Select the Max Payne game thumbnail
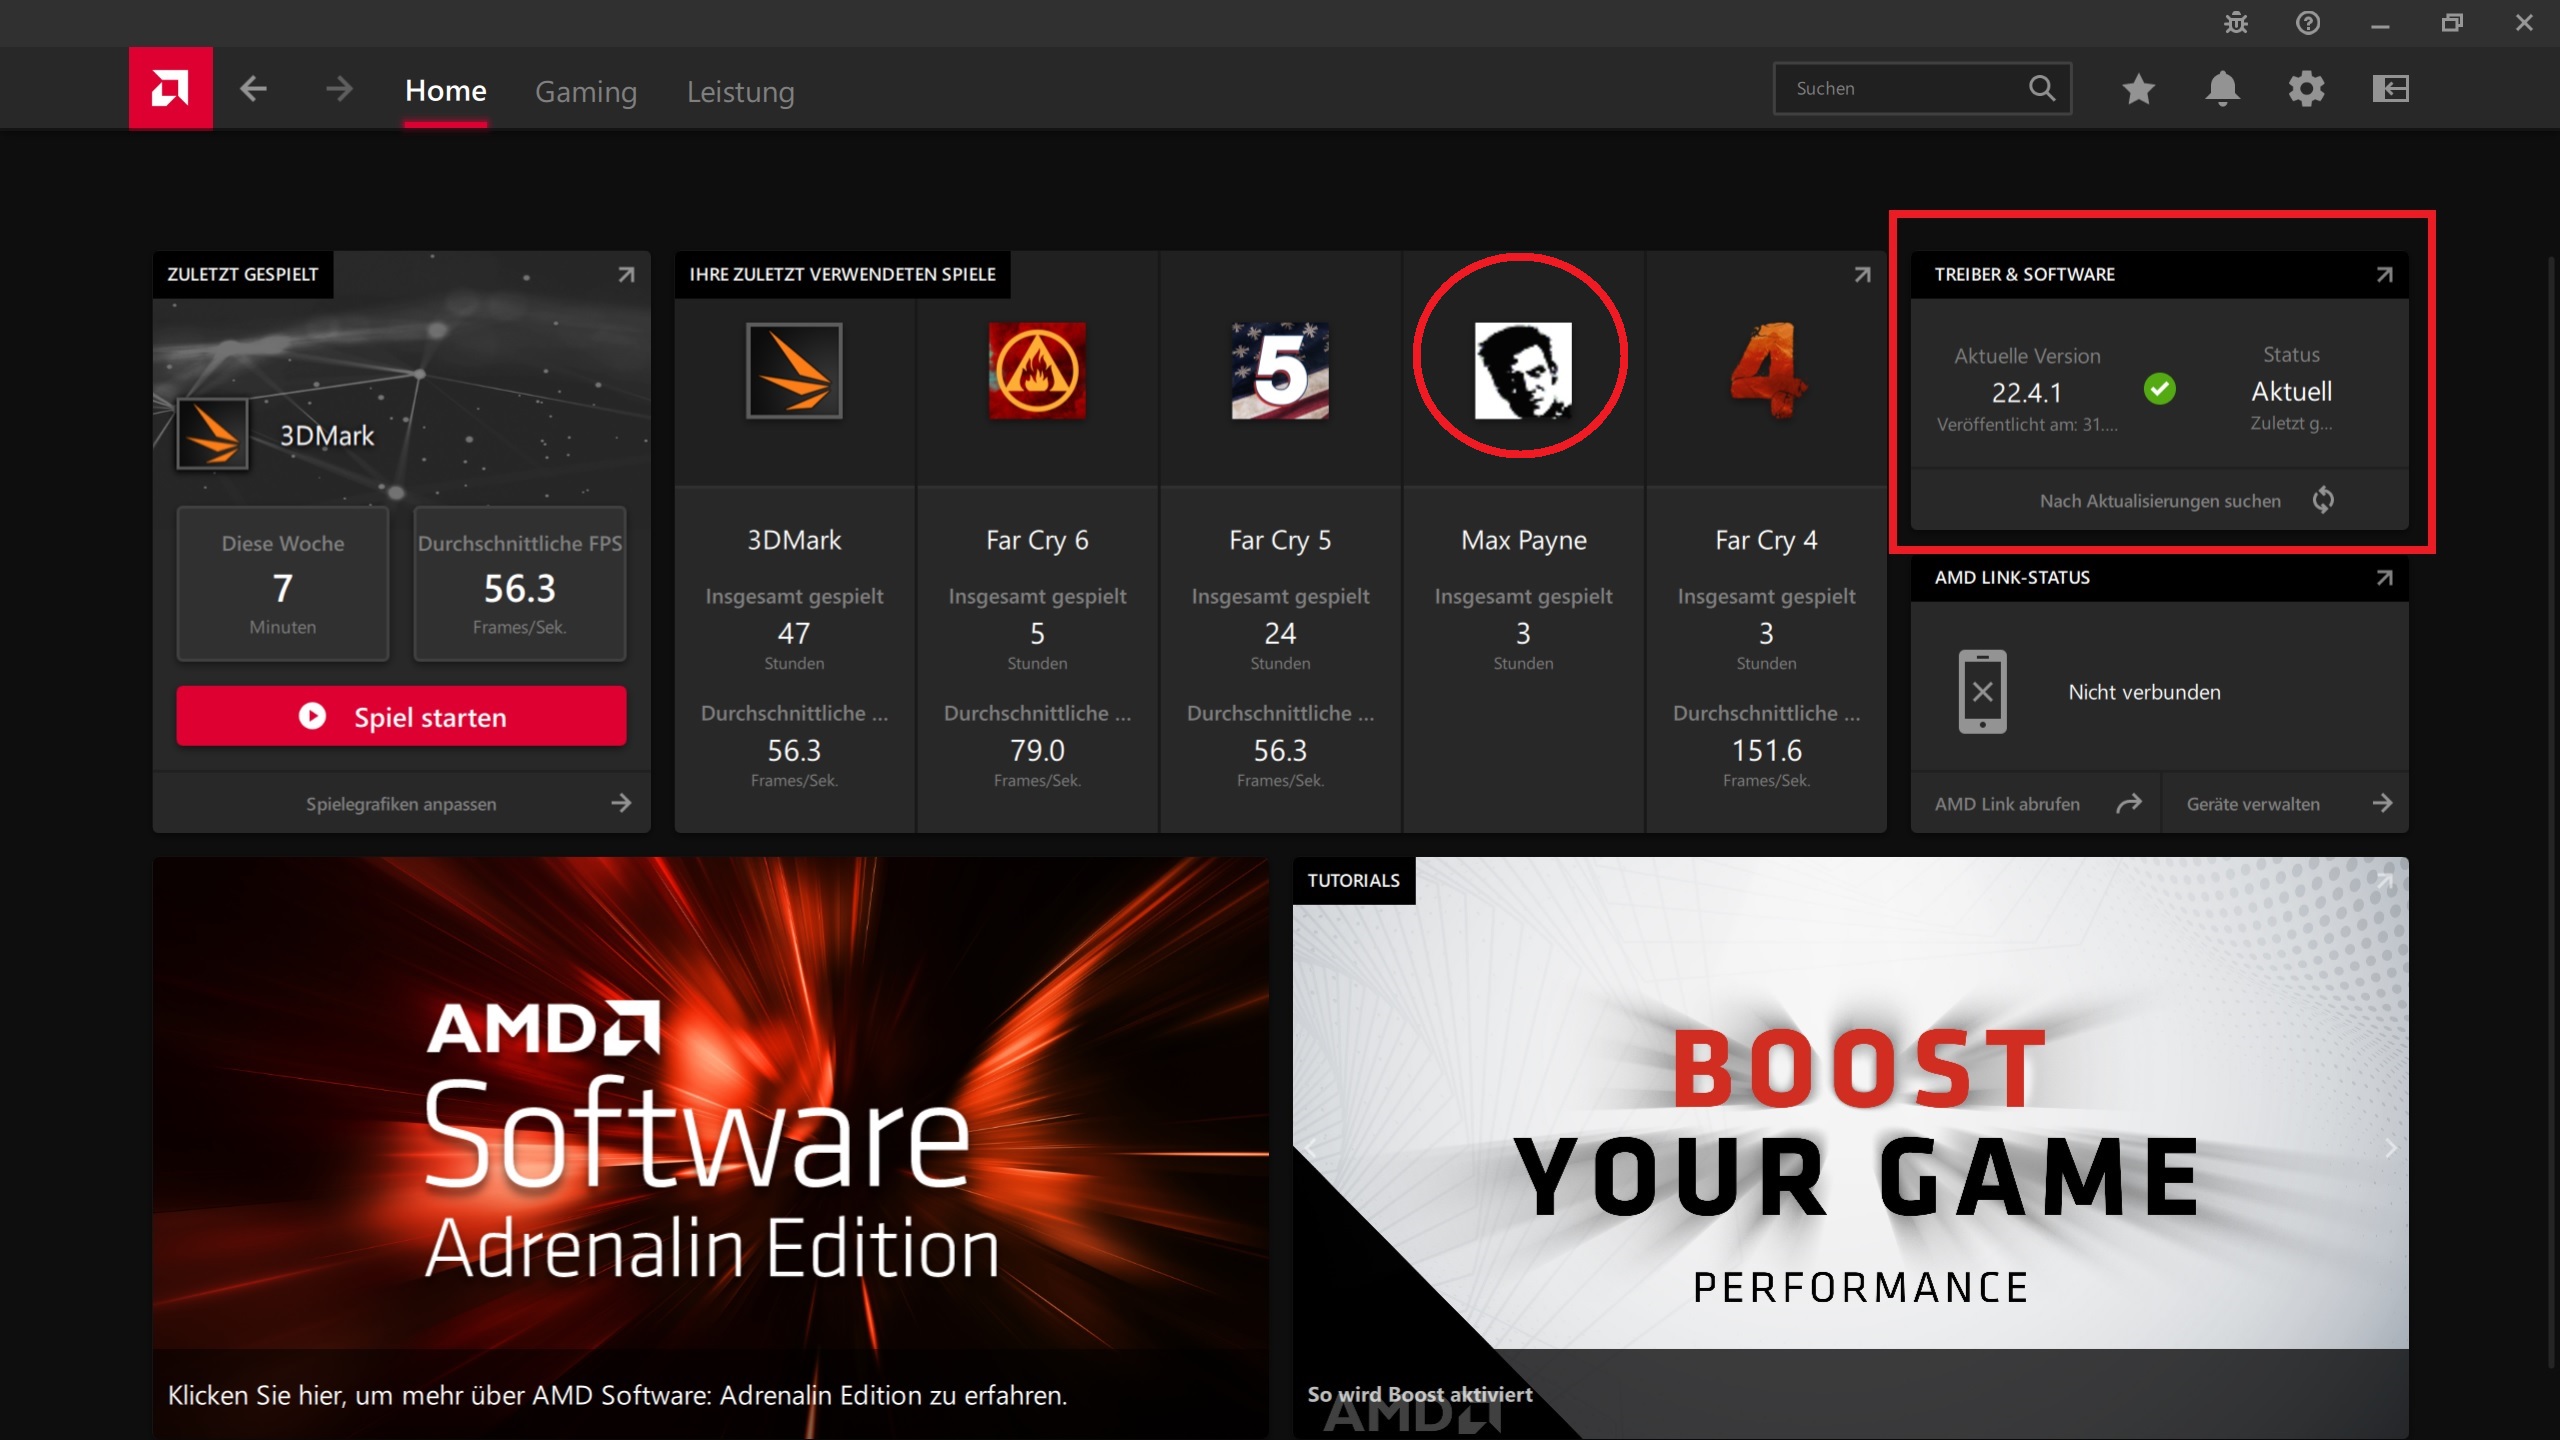 pos(1523,370)
